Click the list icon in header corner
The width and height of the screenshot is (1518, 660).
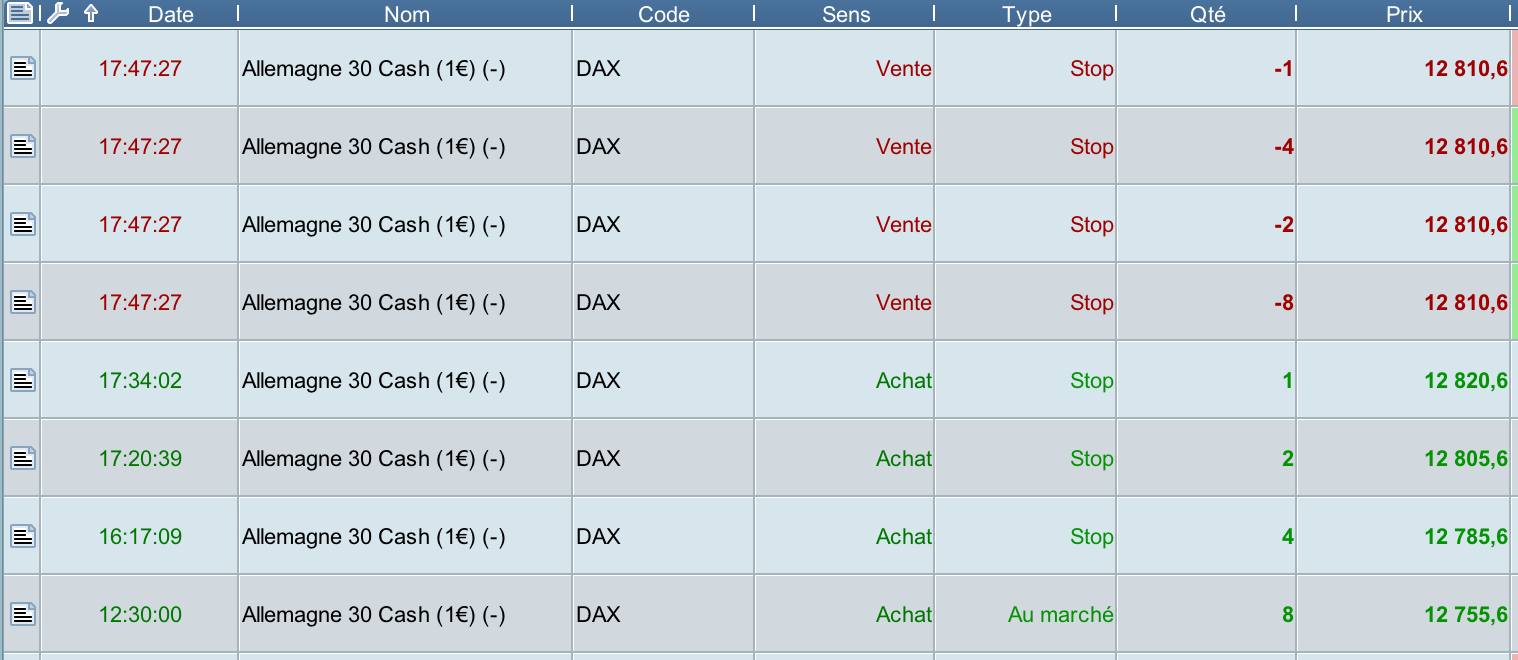click(x=20, y=13)
